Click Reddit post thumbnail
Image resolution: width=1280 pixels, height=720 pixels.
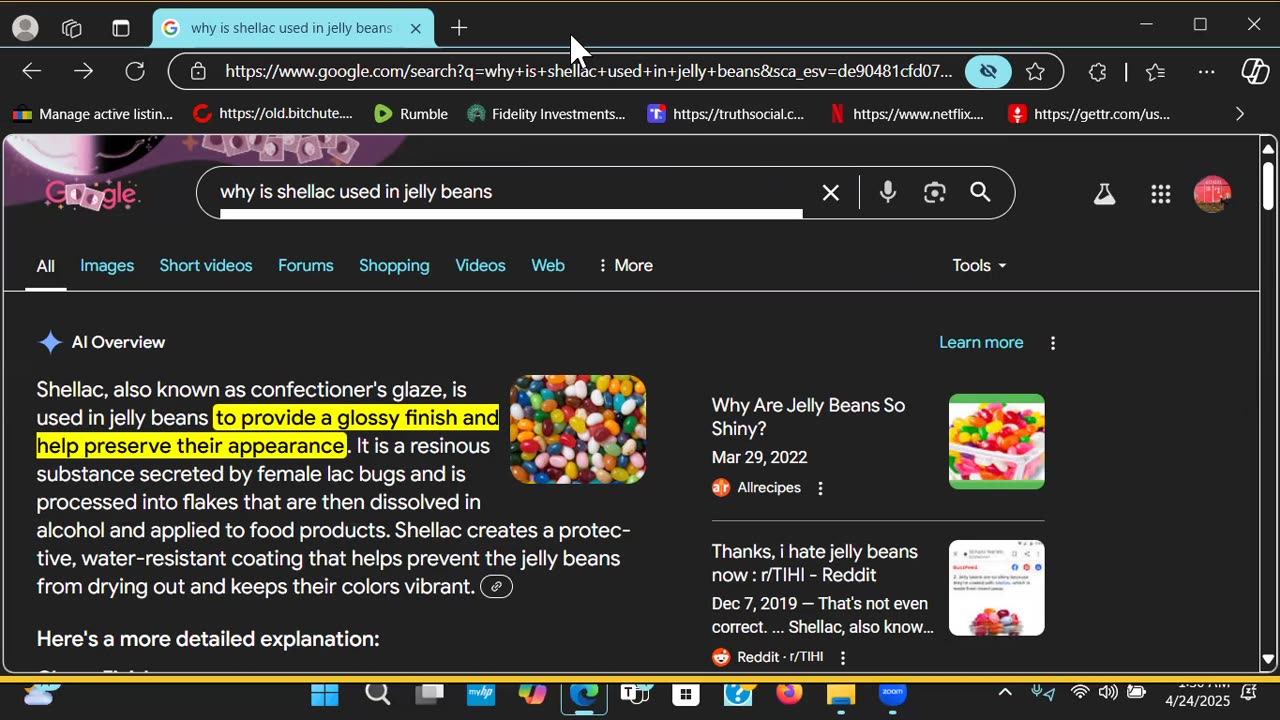[997, 588]
